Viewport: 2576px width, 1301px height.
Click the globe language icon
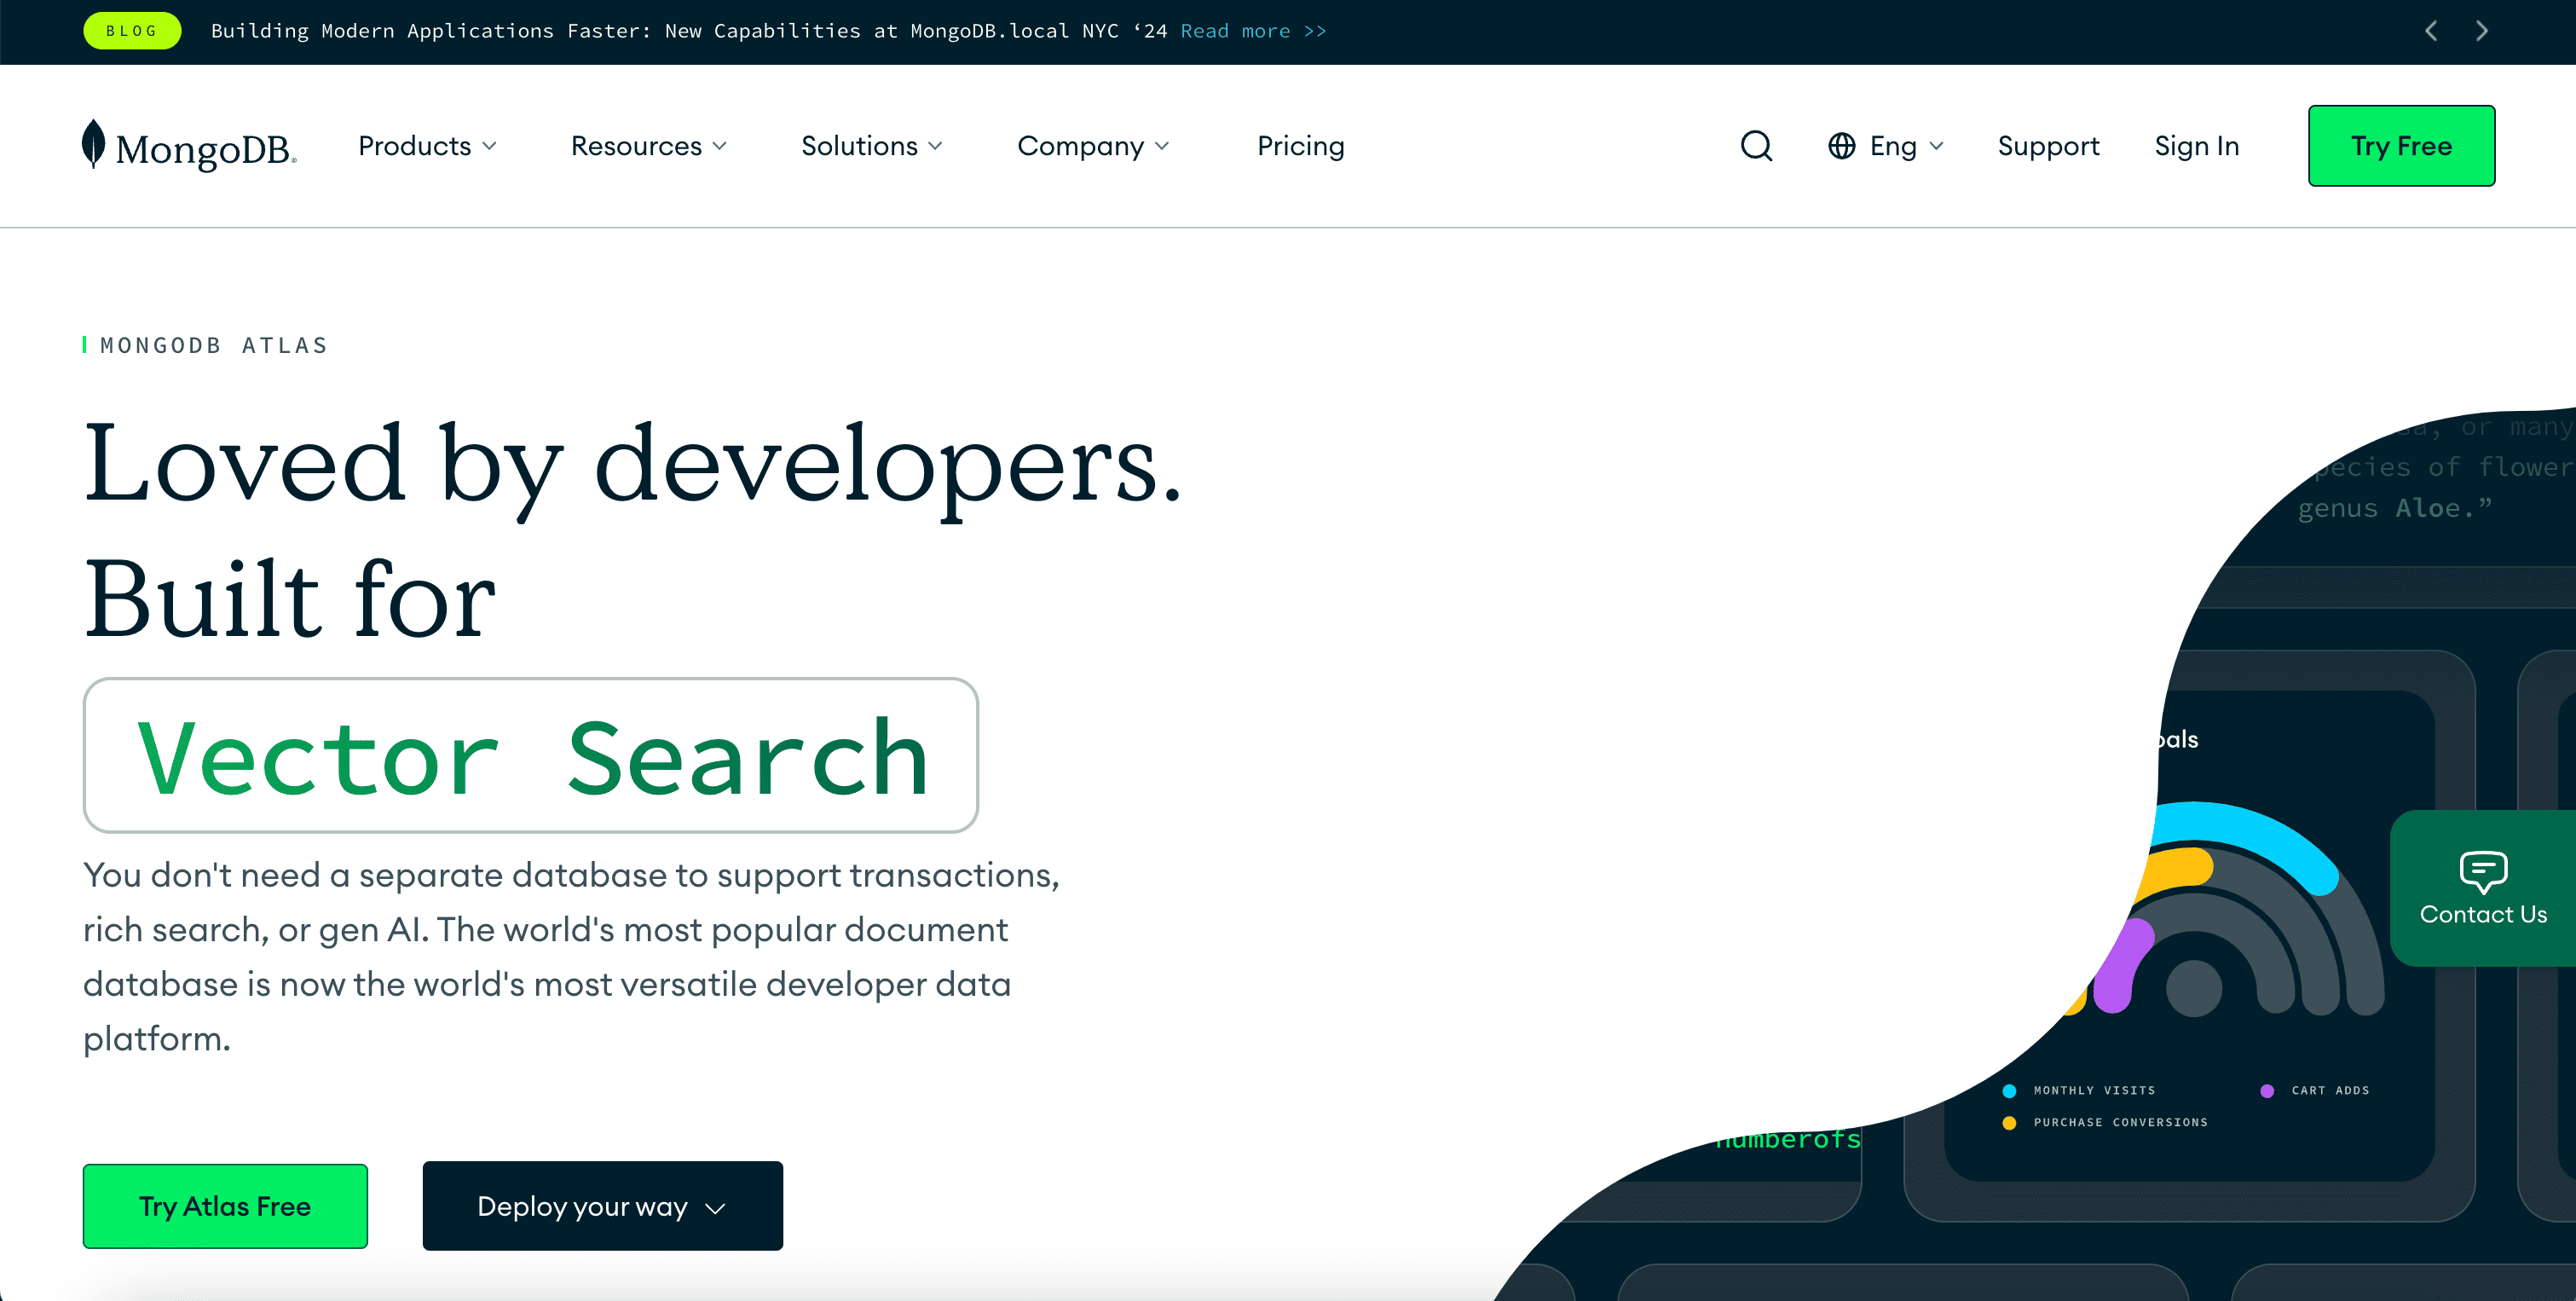[1841, 146]
